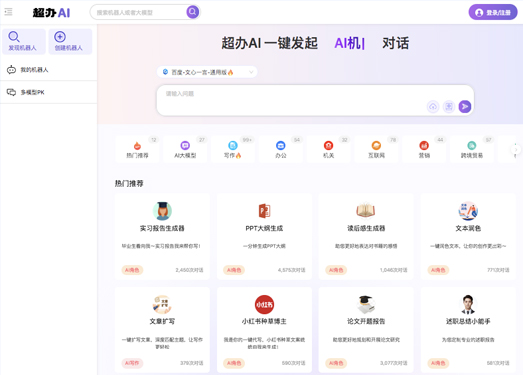Click the AI写作 tag on 文章扩写 card
Screen dimensions: 523x375
tap(132, 363)
